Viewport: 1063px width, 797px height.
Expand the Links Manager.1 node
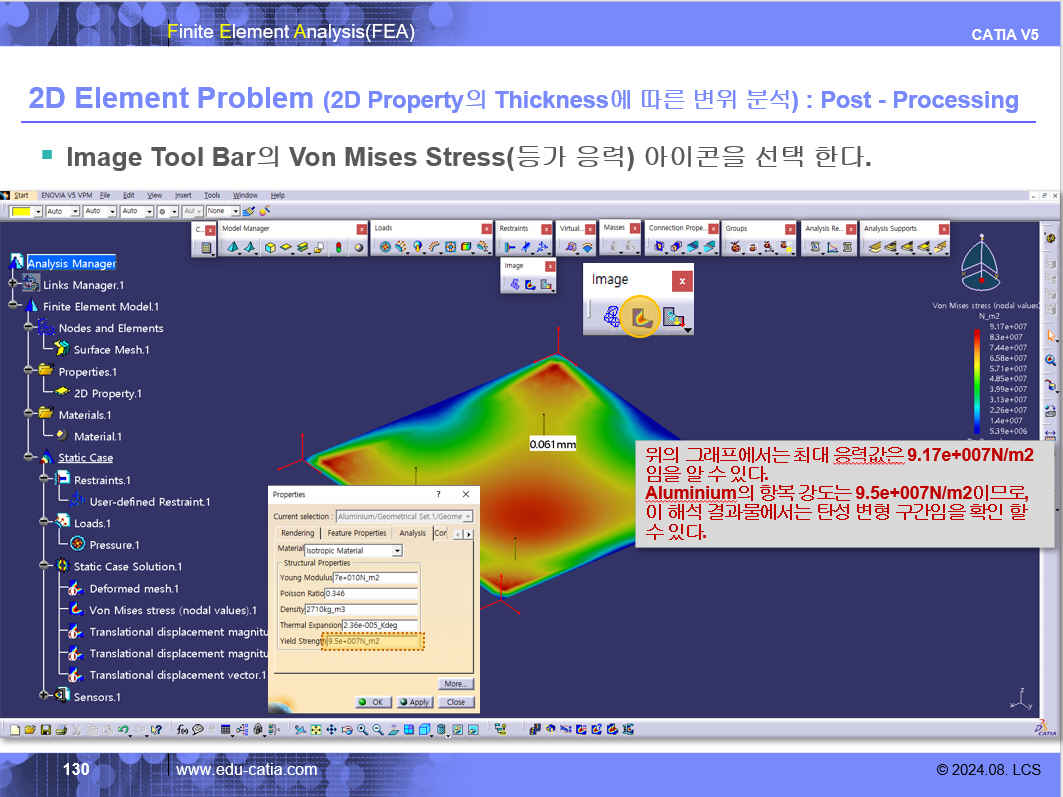[x=13, y=285]
